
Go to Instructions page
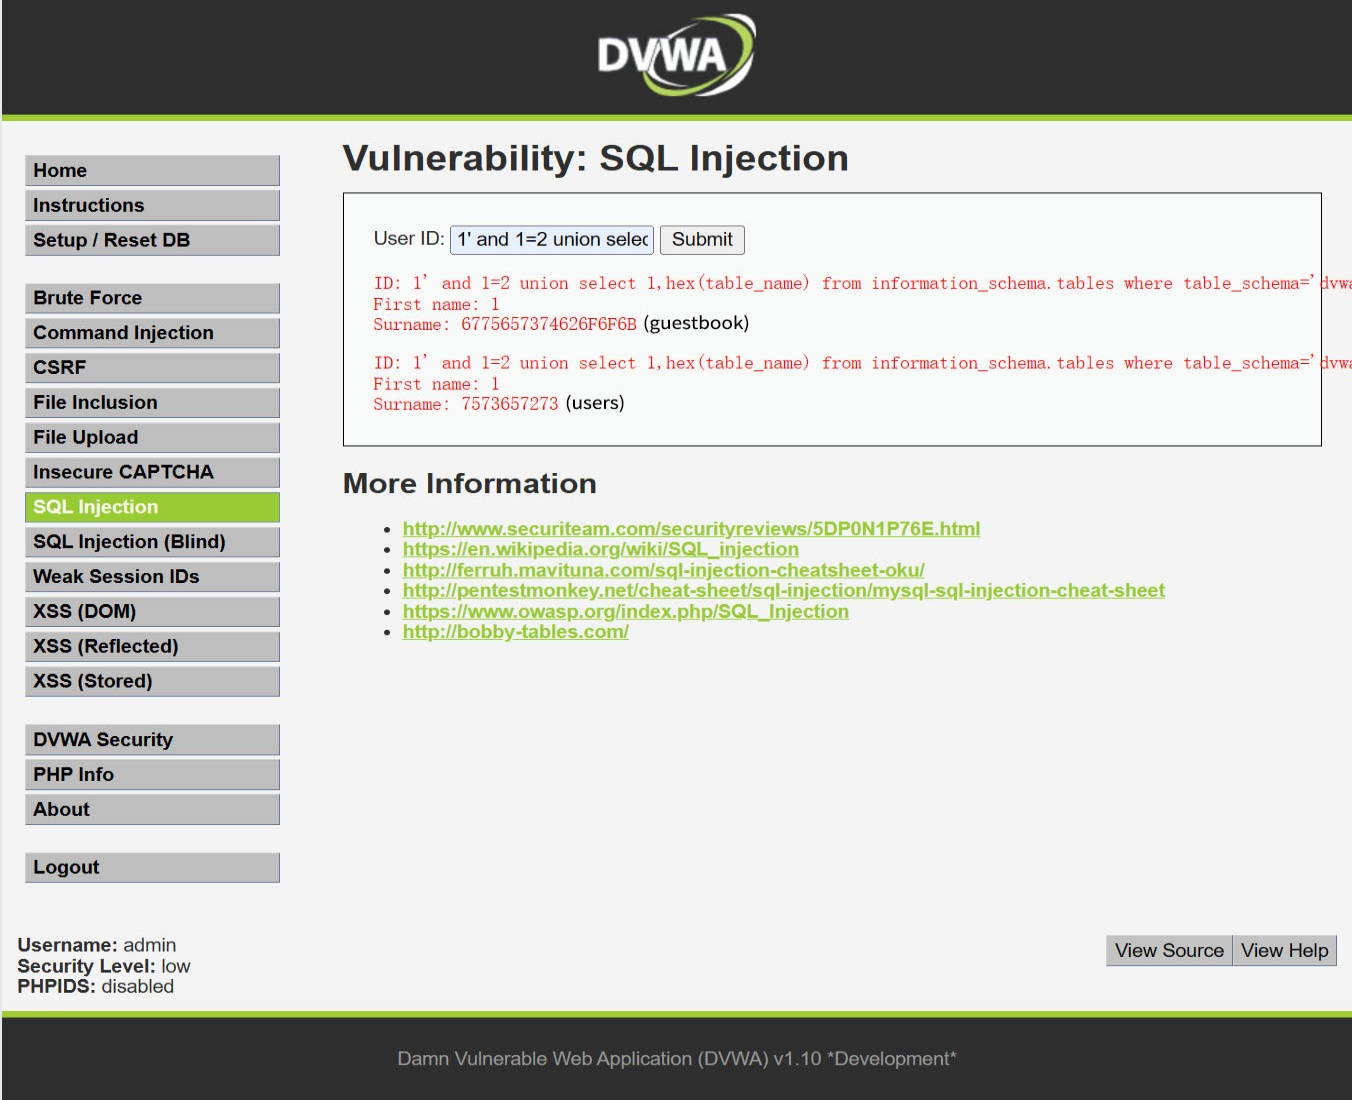click(152, 205)
